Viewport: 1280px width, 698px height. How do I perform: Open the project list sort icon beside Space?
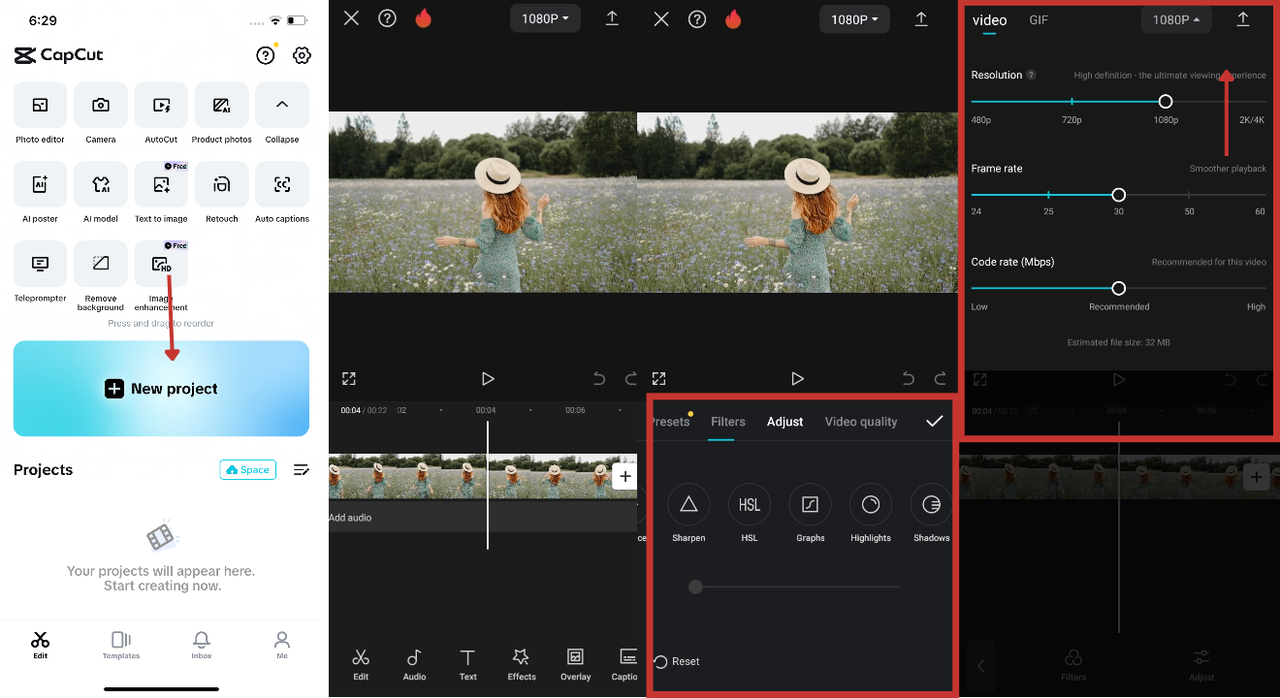(x=301, y=470)
